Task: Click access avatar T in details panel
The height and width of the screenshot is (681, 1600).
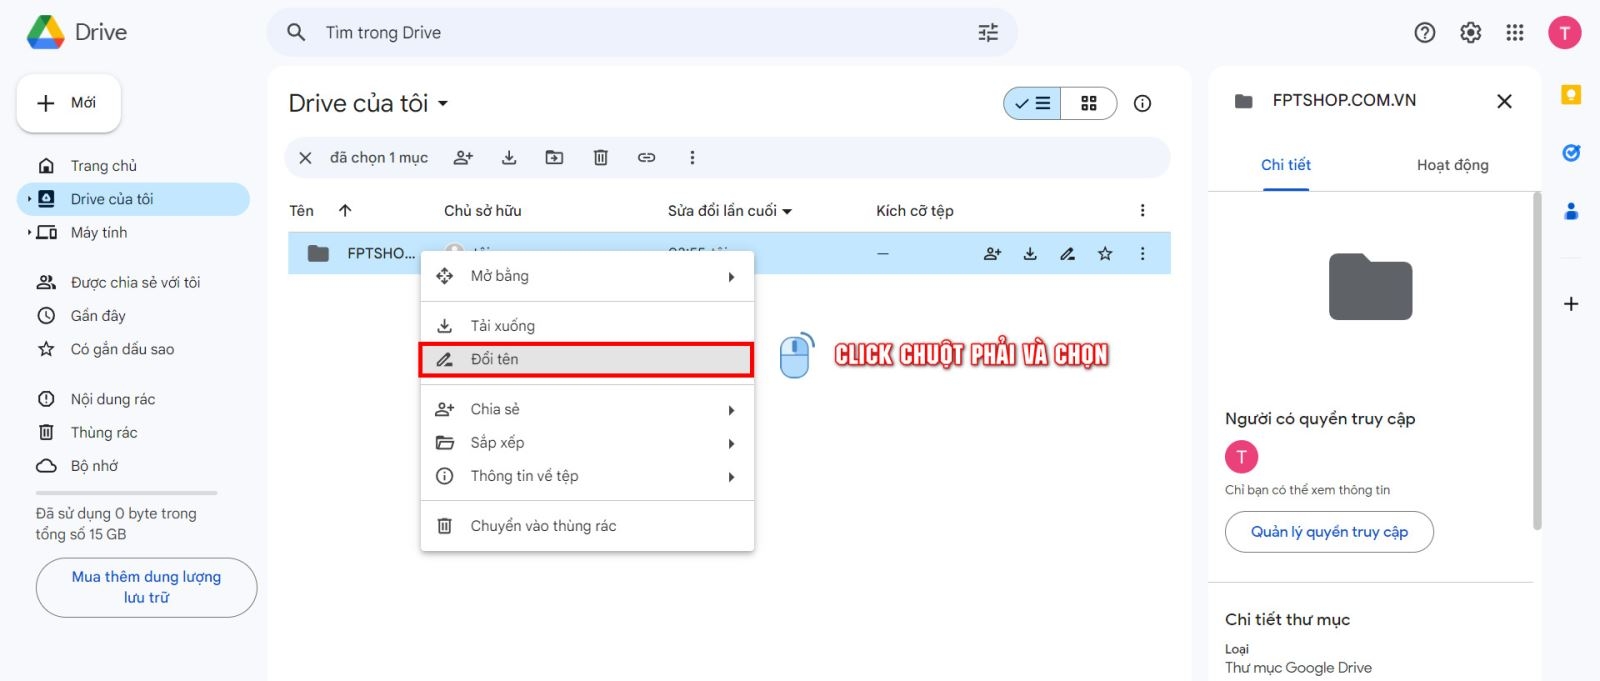Action: [1241, 457]
